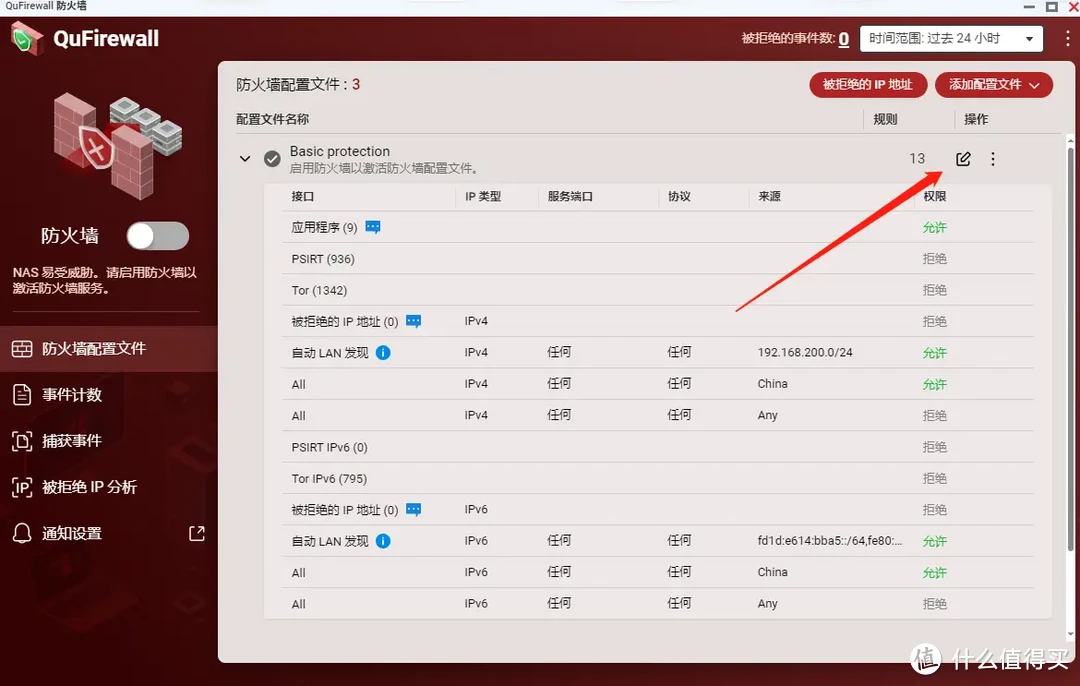
Task: Click the 操作 column header
Action: tap(976, 119)
